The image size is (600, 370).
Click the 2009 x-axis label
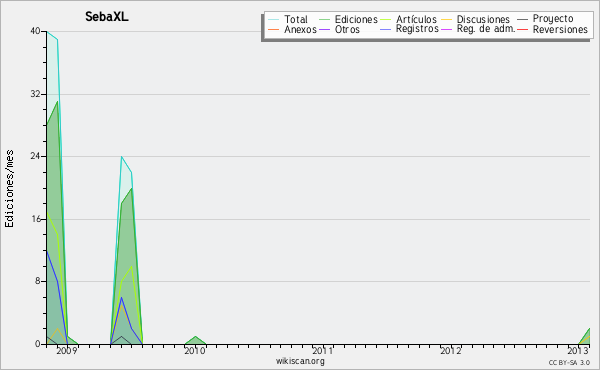point(67,350)
